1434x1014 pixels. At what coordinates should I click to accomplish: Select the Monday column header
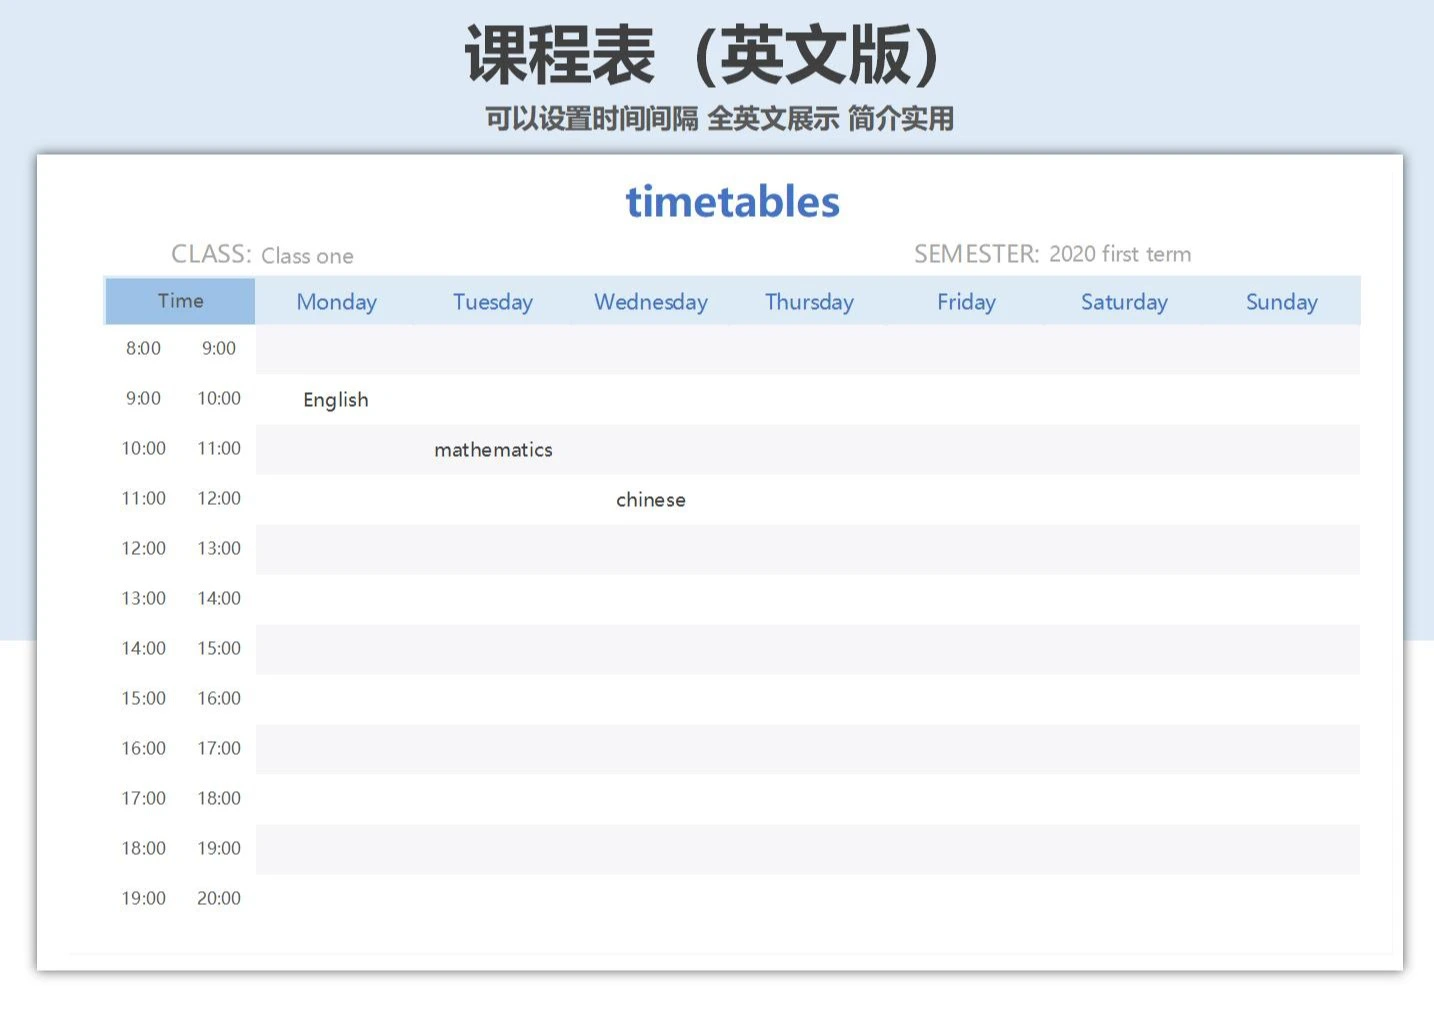[x=336, y=301]
